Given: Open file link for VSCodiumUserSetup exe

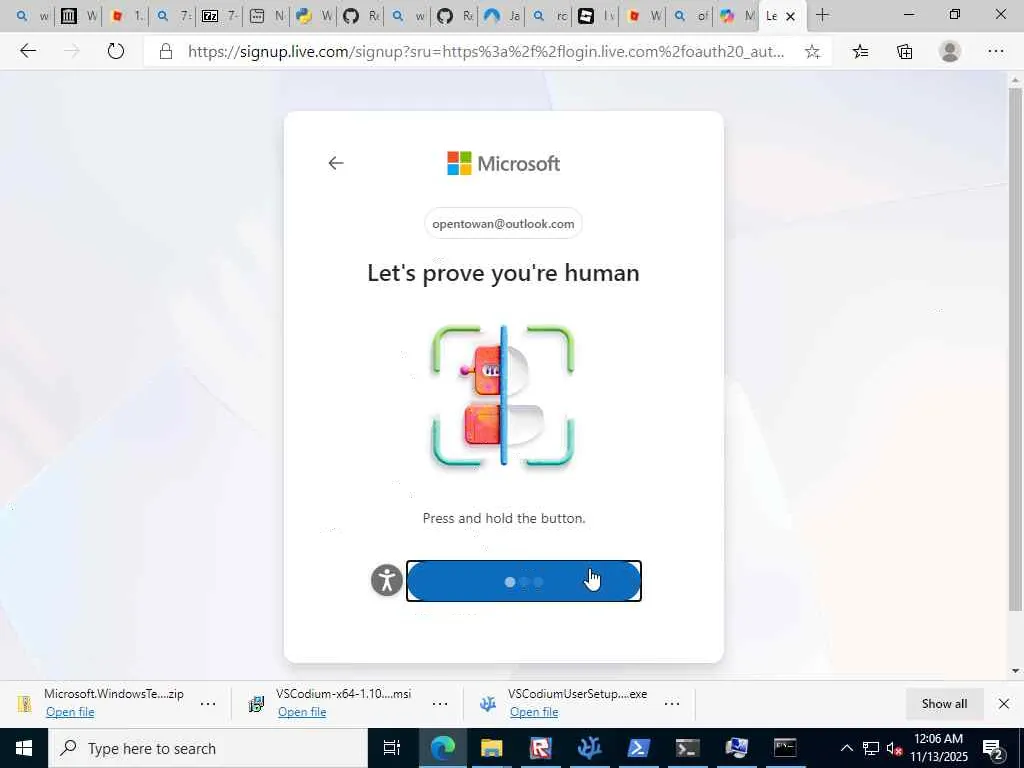Looking at the screenshot, I should point(534,712).
